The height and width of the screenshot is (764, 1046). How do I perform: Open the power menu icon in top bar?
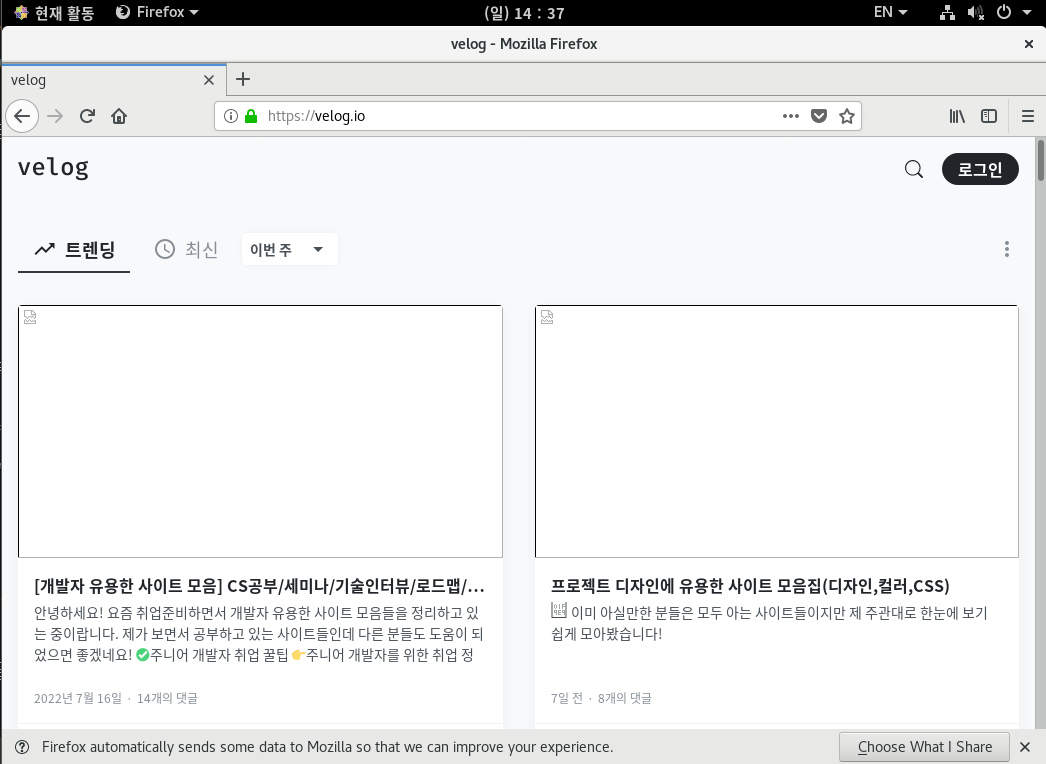coord(1004,12)
